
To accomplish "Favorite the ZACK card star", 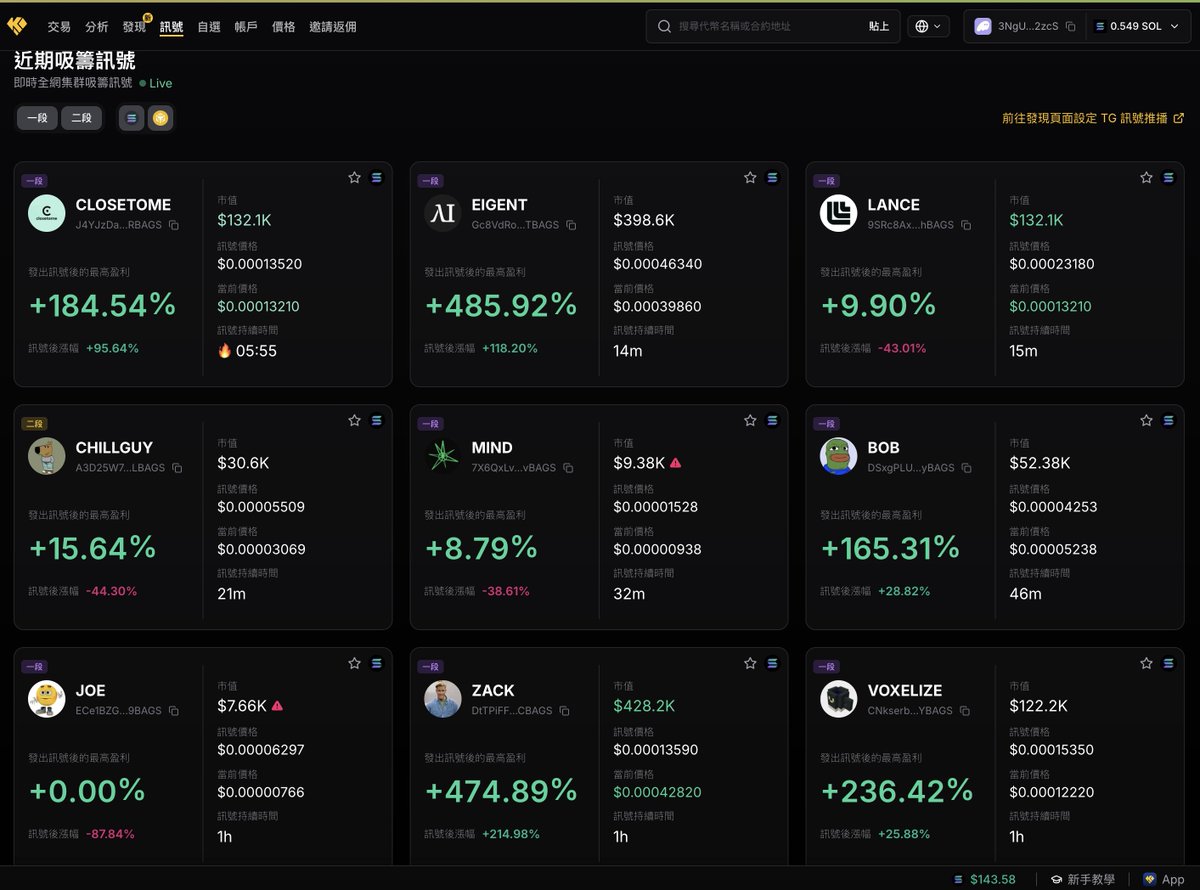I will pos(750,663).
